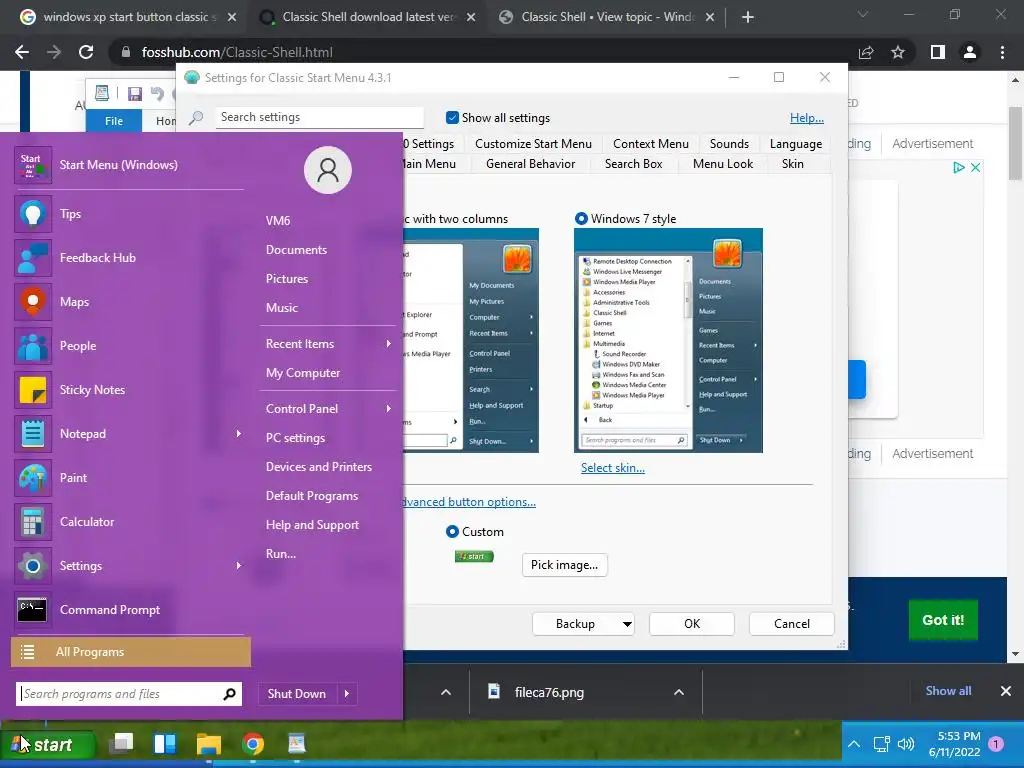Open Settings gear icon in start menu
The image size is (1024, 768).
click(33, 566)
